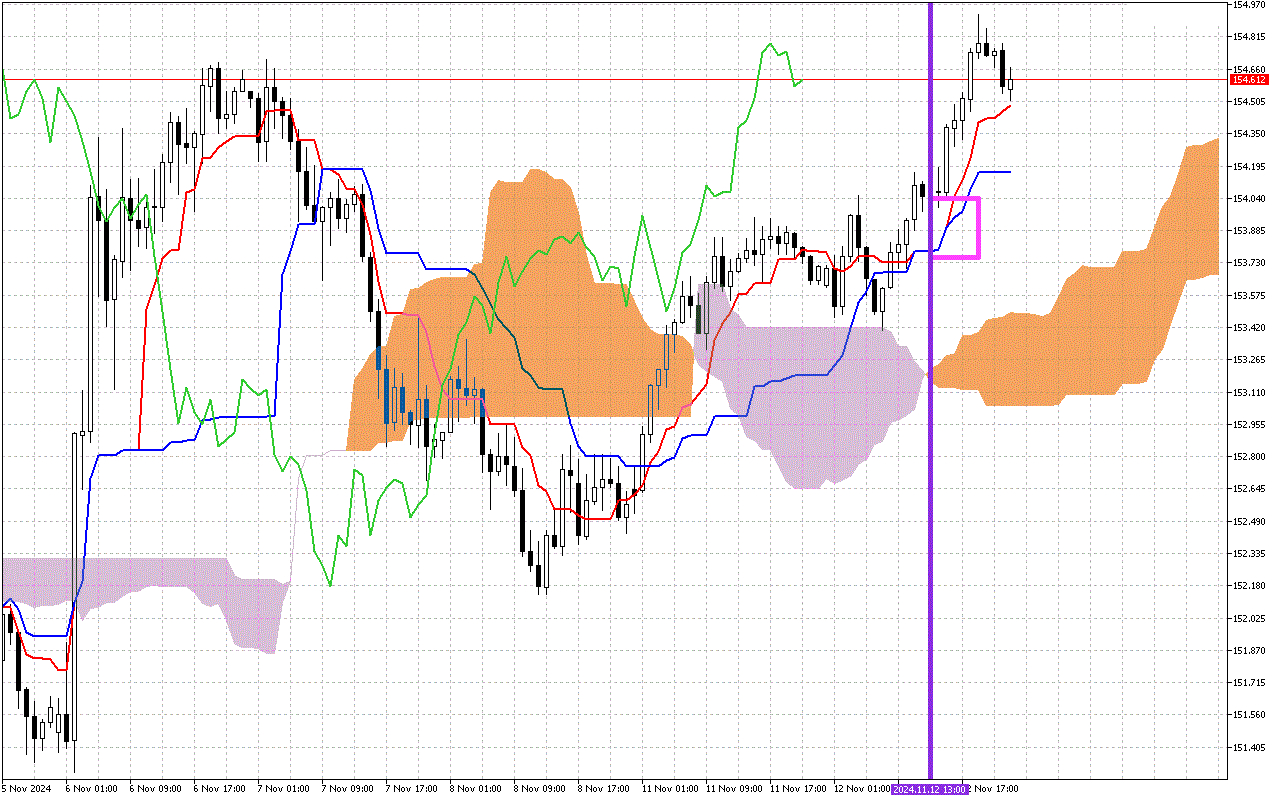
Task: Click the 151.870 price axis label
Action: point(1249,651)
